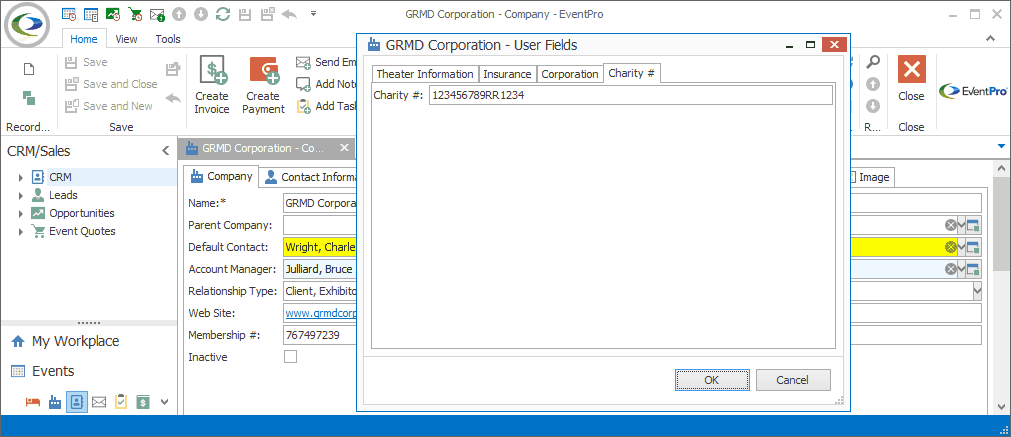Expand more navigation module options chevron
The width and height of the screenshot is (1011, 437).
(164, 402)
